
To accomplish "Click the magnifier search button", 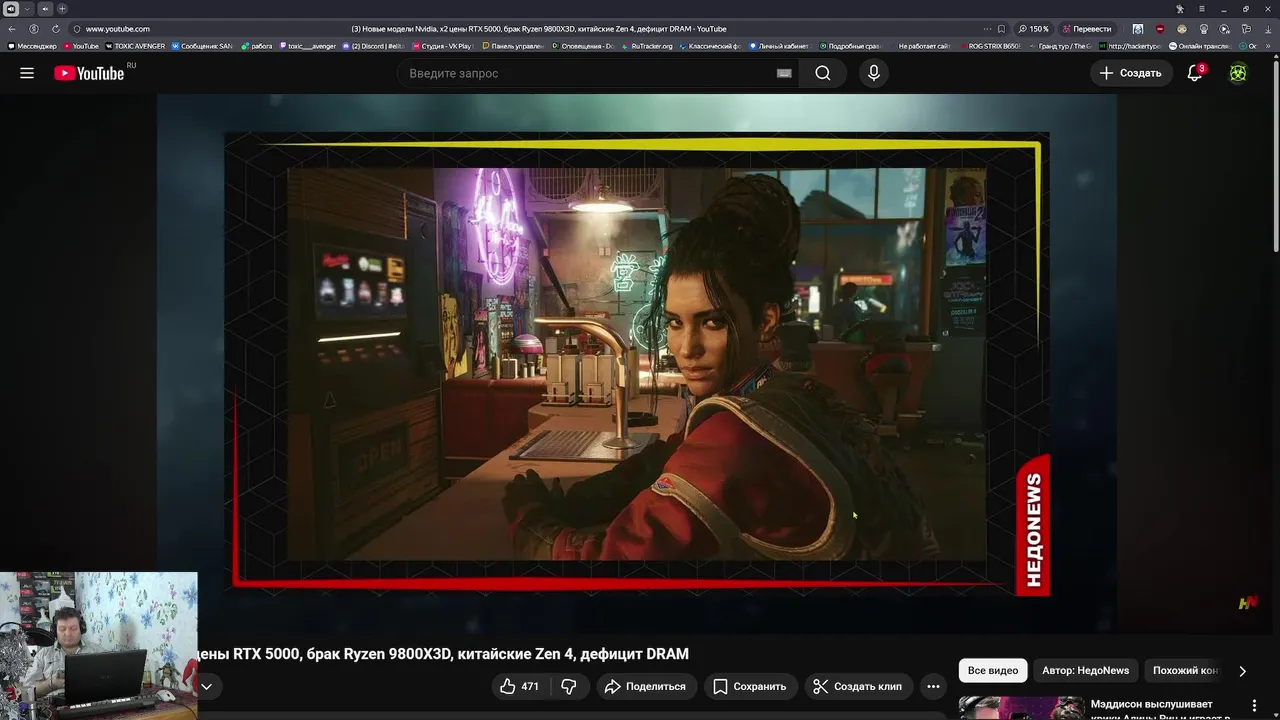I will [823, 73].
